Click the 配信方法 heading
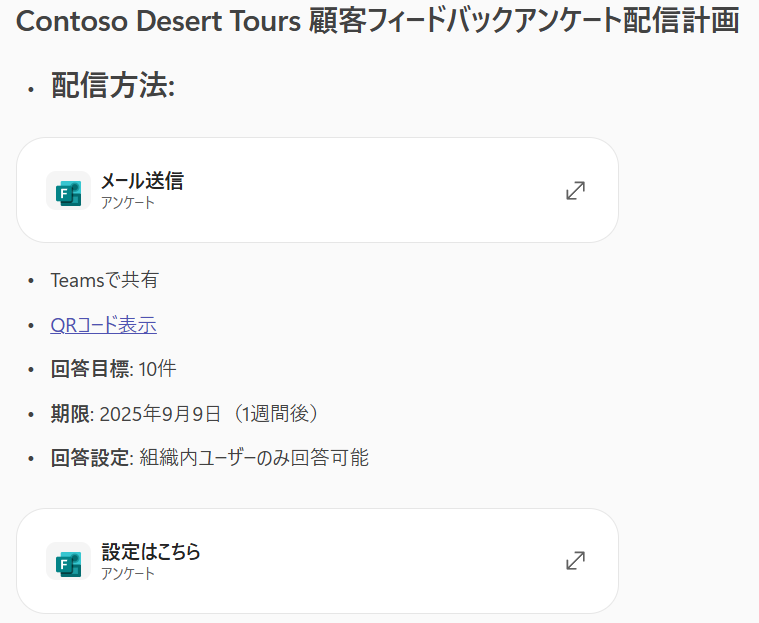759x623 pixels. 113,86
